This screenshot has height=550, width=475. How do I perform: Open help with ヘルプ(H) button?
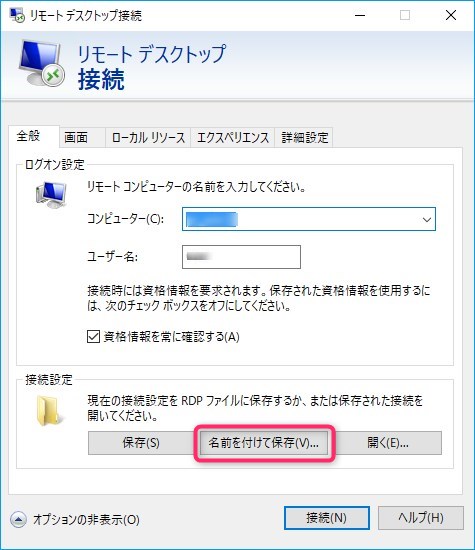click(421, 518)
